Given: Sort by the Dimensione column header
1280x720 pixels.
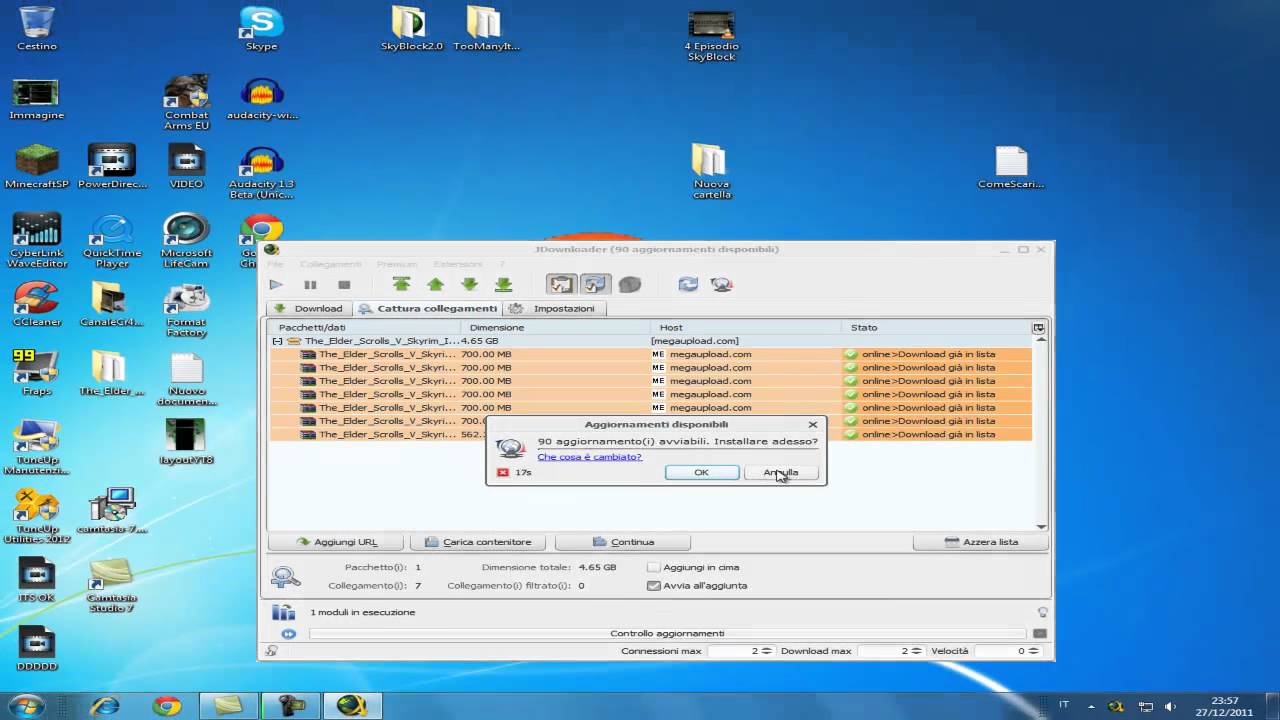Looking at the screenshot, I should tap(555, 327).
